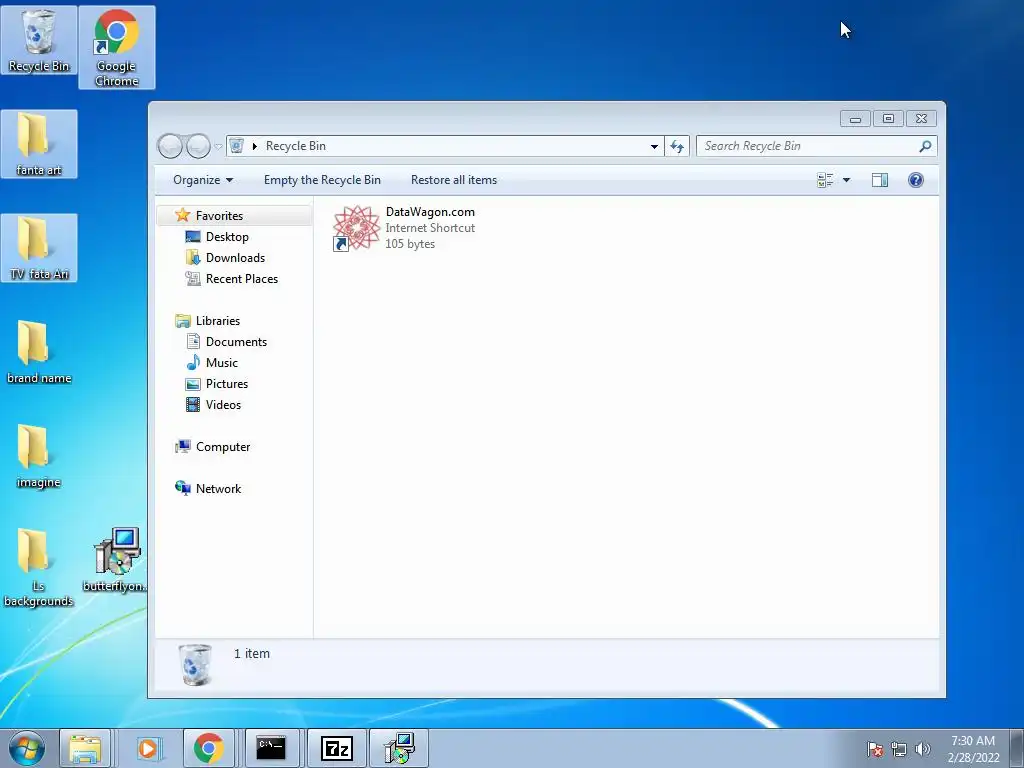
Task: Click the network icon in system tray
Action: pyautogui.click(x=899, y=749)
